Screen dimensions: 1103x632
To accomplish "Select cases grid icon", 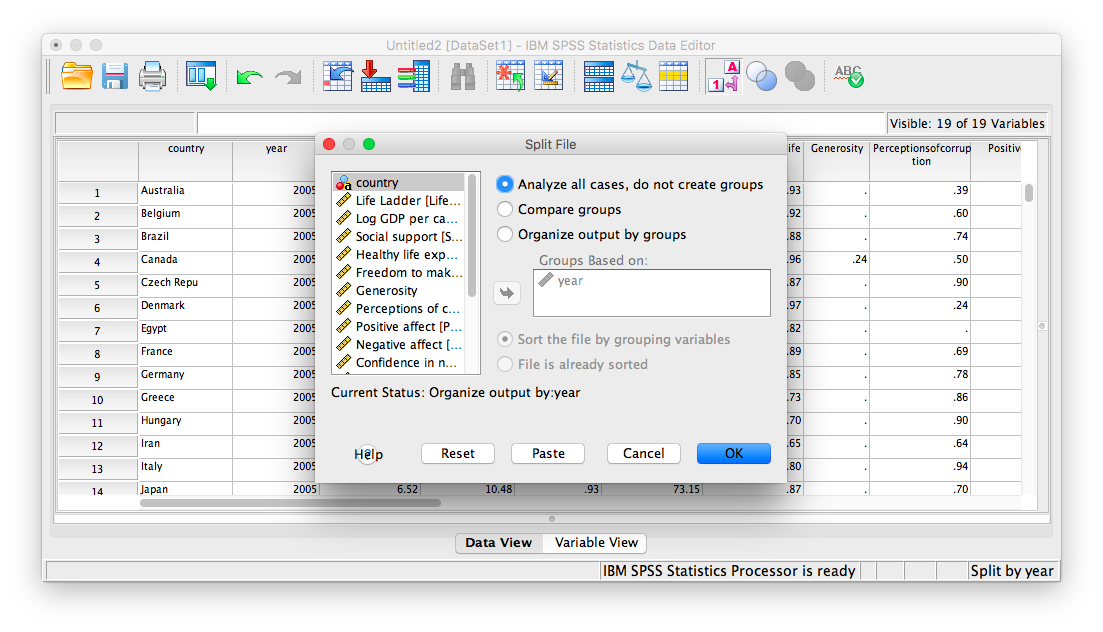I will coord(673,77).
